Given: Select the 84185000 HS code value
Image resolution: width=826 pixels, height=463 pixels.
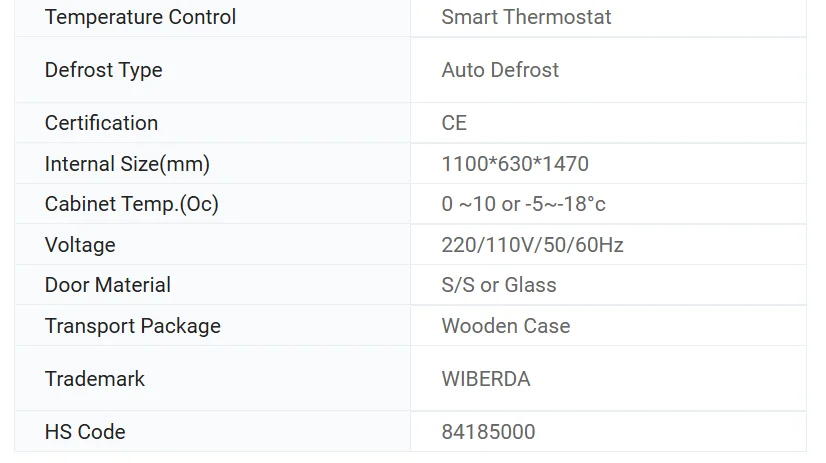Looking at the screenshot, I should pyautogui.click(x=488, y=432).
